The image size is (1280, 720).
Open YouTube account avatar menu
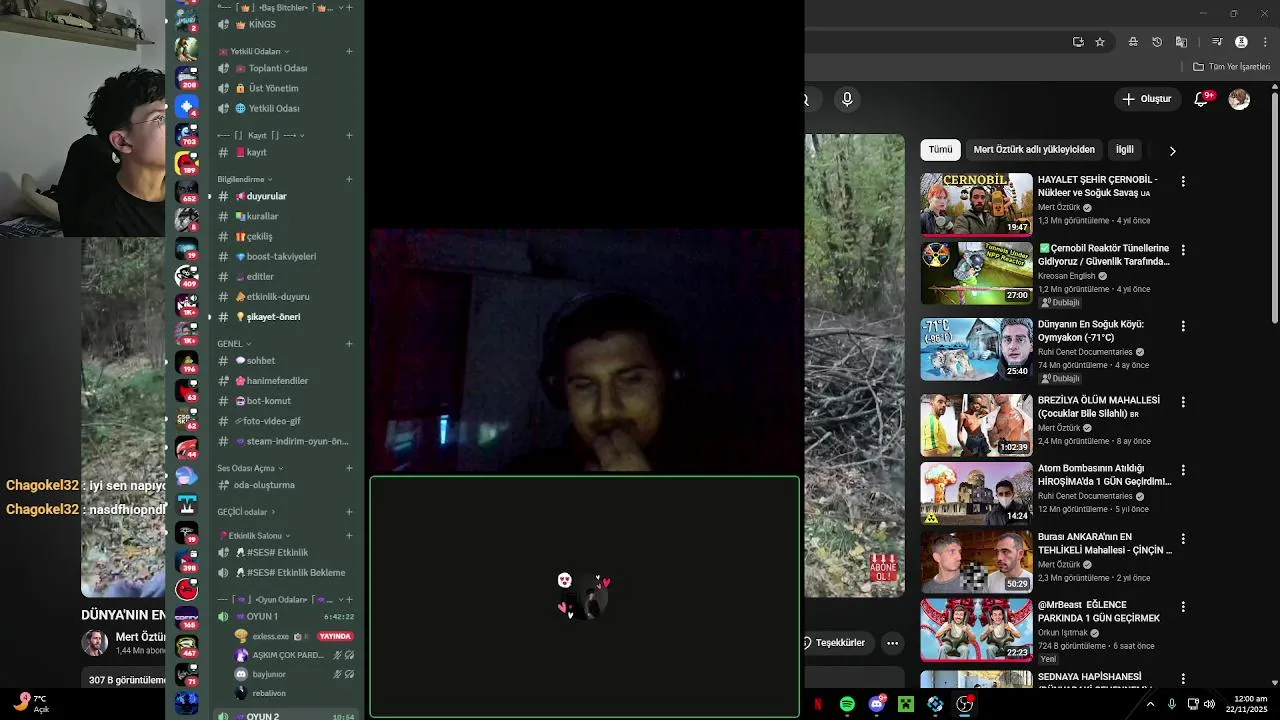point(1239,99)
